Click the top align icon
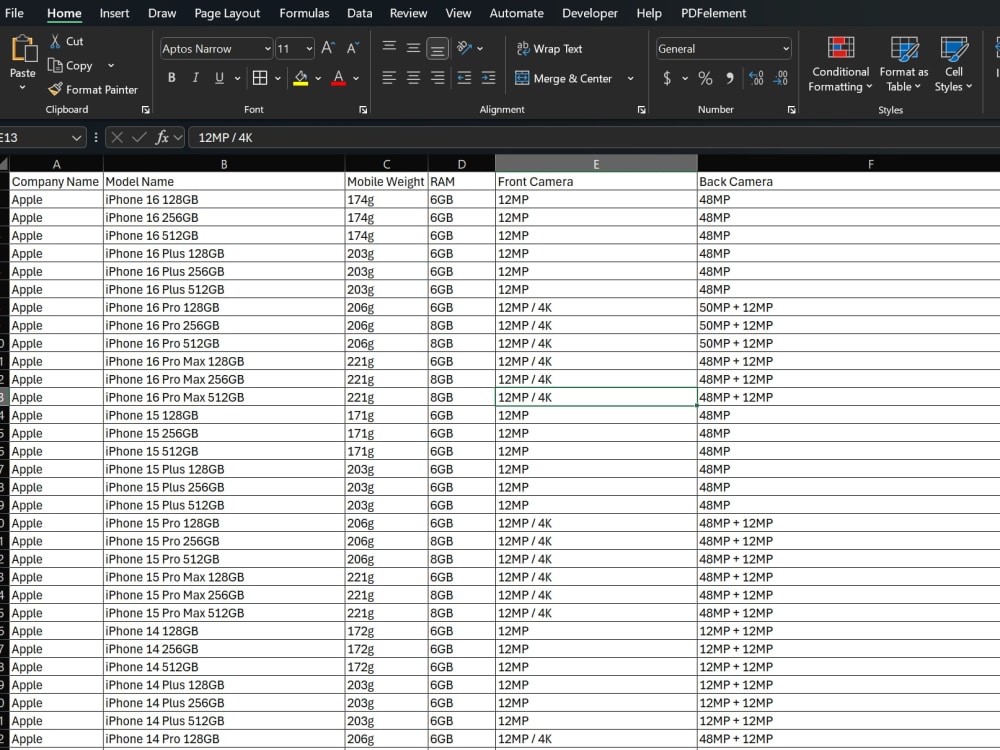This screenshot has width=1000, height=750. pyautogui.click(x=389, y=48)
